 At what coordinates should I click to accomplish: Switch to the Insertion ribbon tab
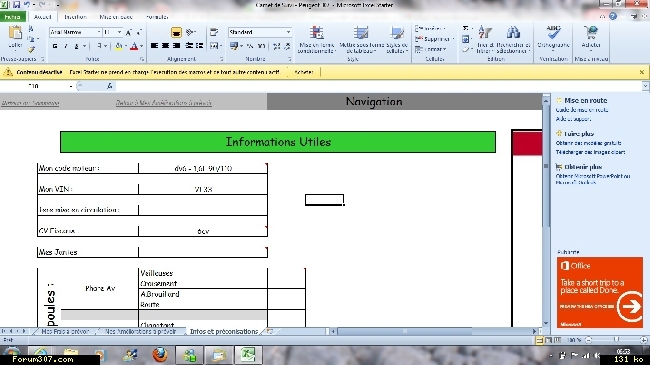point(75,17)
